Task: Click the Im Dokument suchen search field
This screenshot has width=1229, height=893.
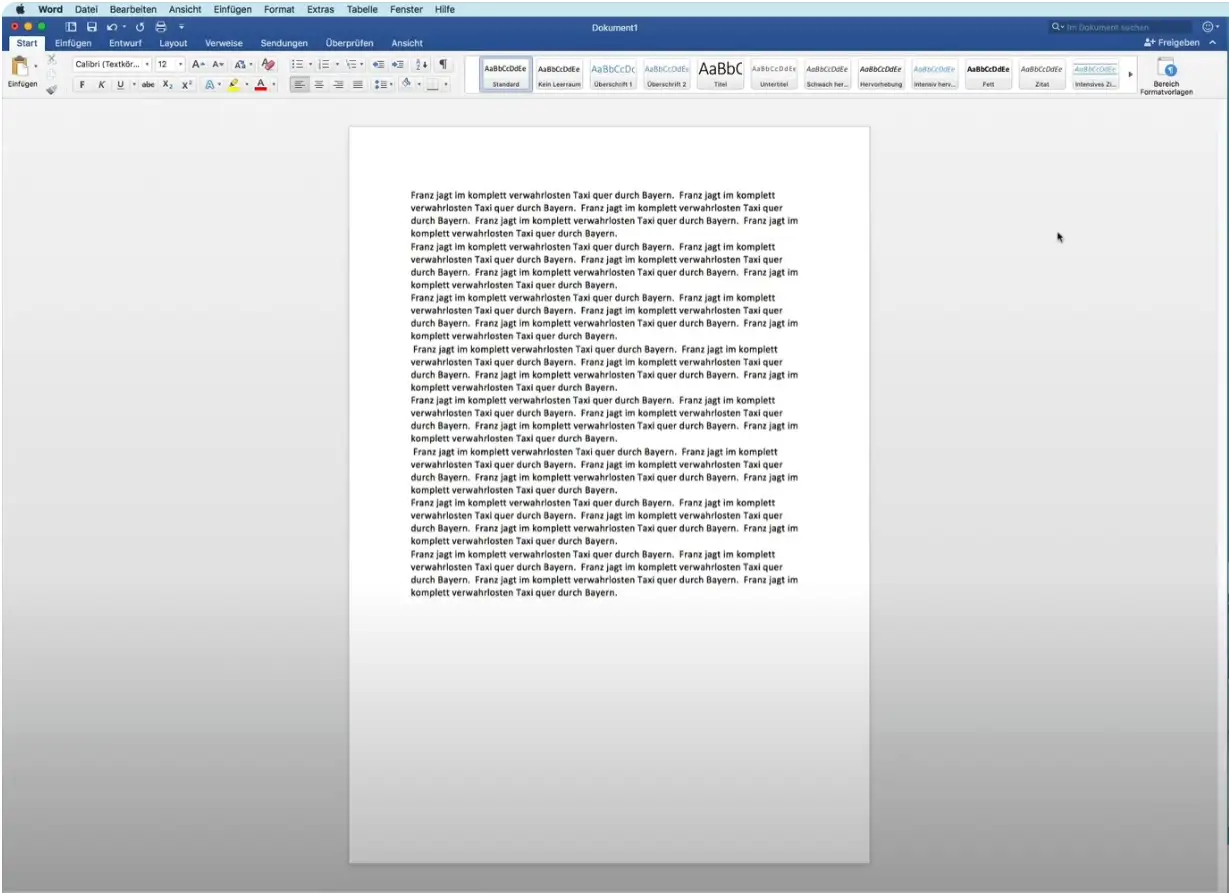Action: (1126, 27)
